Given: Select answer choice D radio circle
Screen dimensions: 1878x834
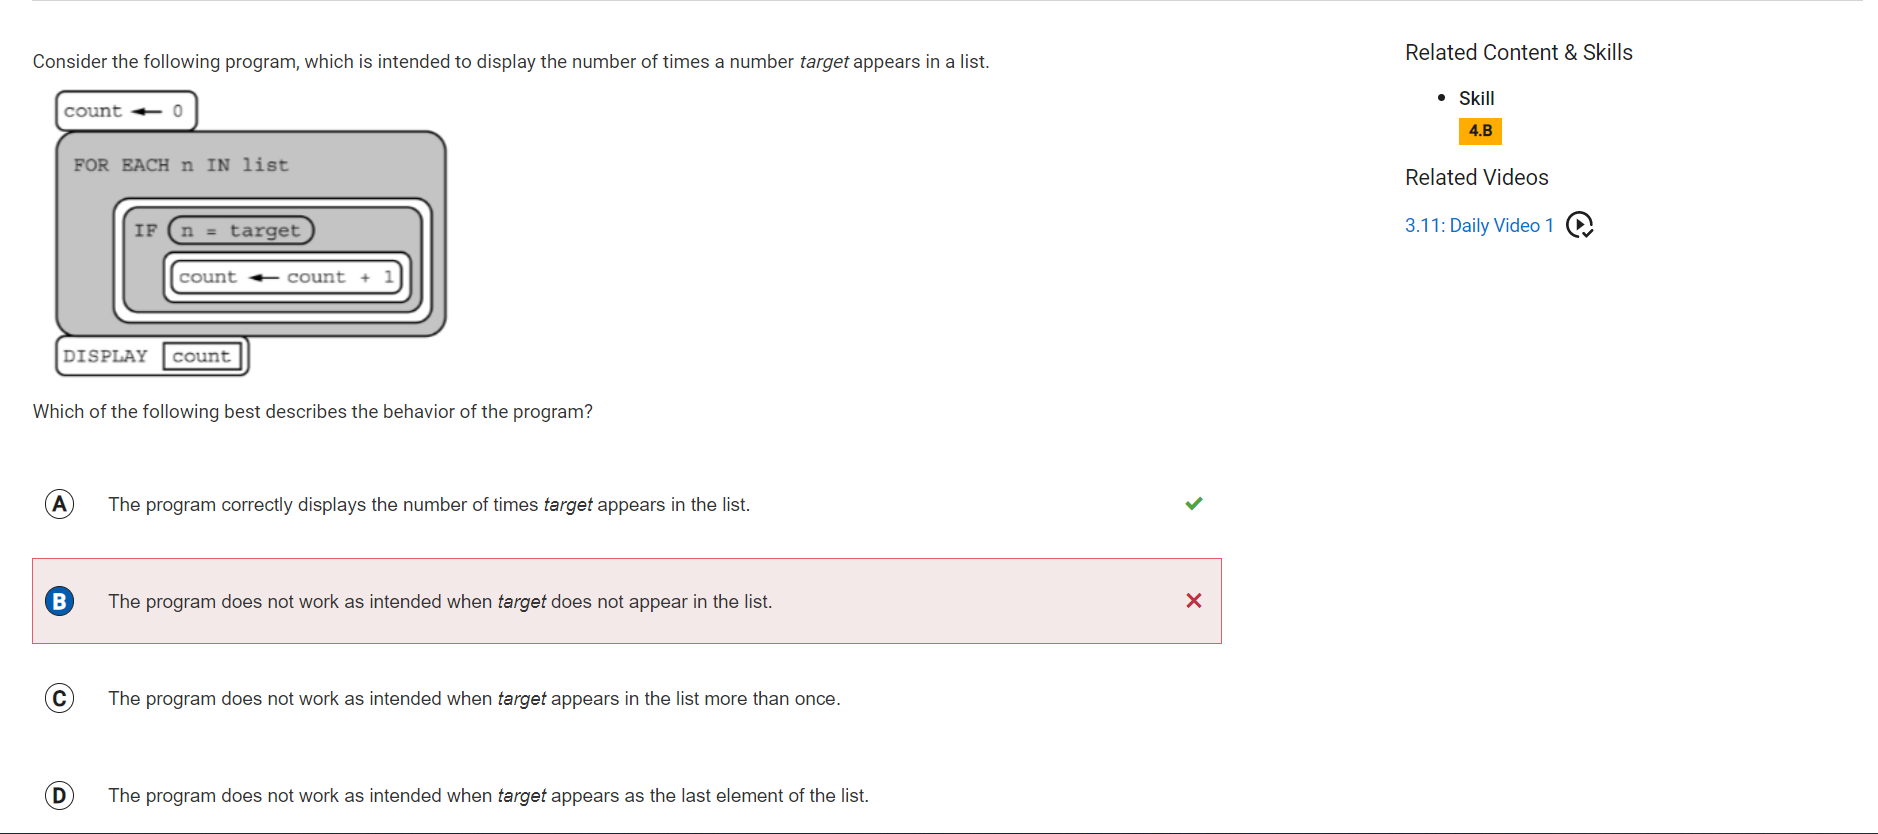Looking at the screenshot, I should click(x=60, y=795).
